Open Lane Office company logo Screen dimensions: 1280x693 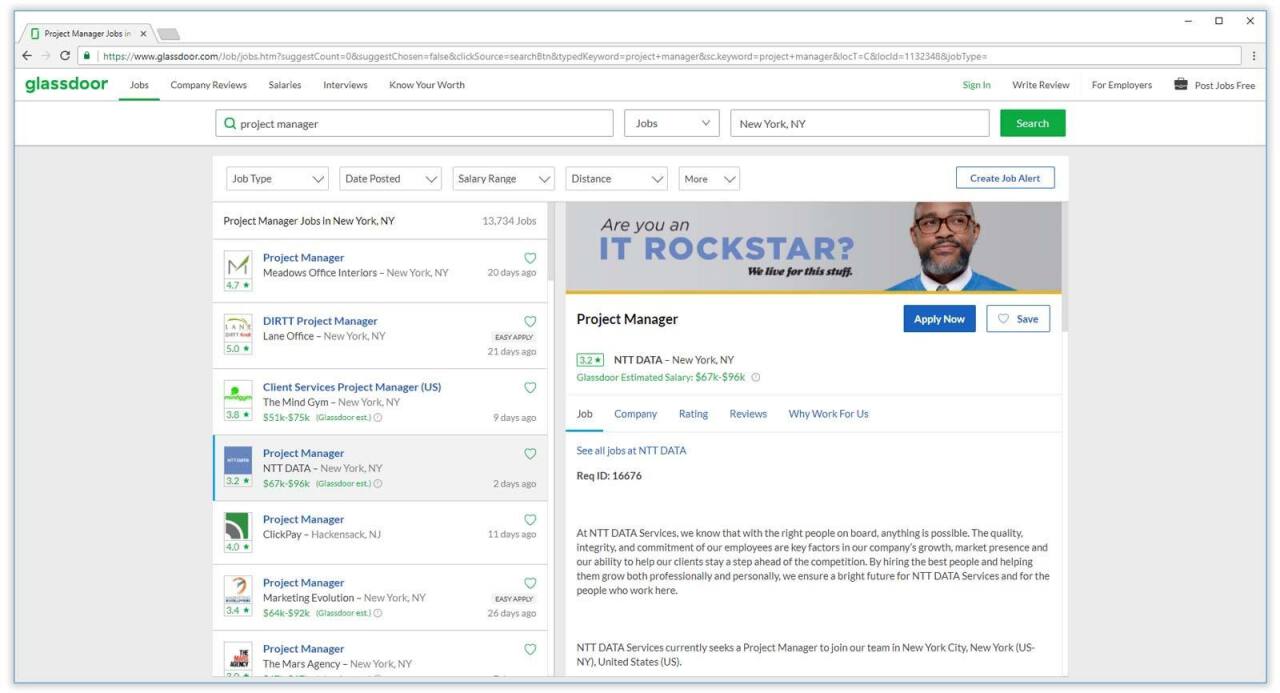(x=238, y=328)
